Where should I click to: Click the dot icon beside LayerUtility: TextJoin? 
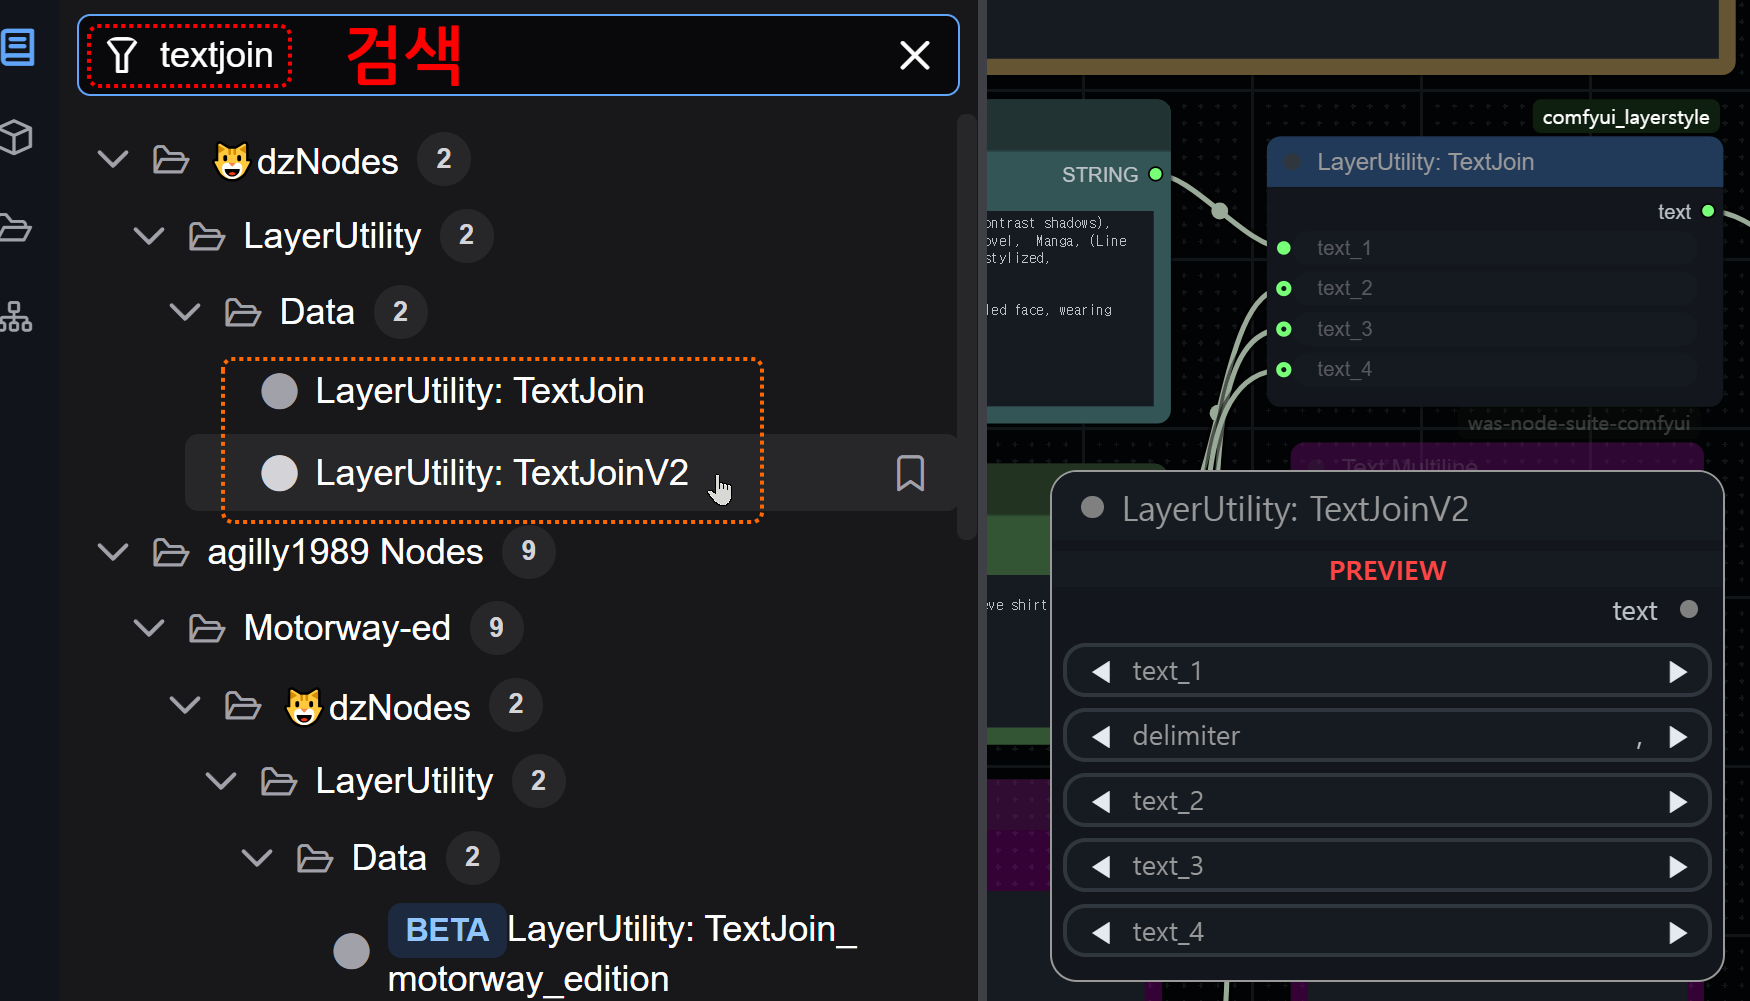(279, 391)
